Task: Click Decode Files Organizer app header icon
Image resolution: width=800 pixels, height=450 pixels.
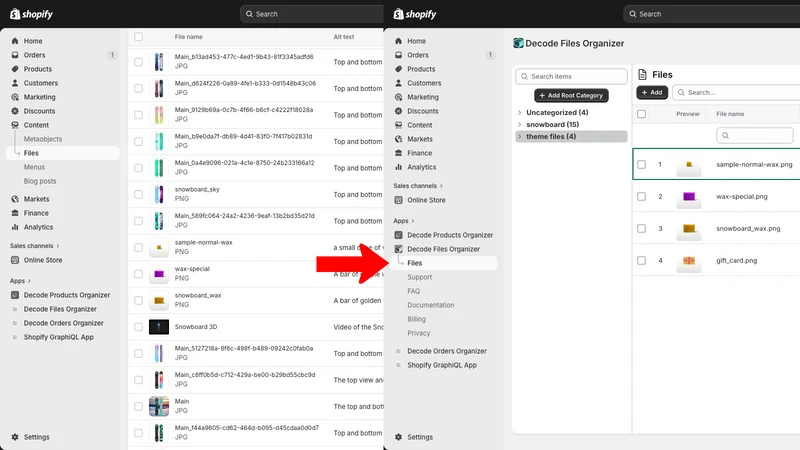Action: (518, 43)
